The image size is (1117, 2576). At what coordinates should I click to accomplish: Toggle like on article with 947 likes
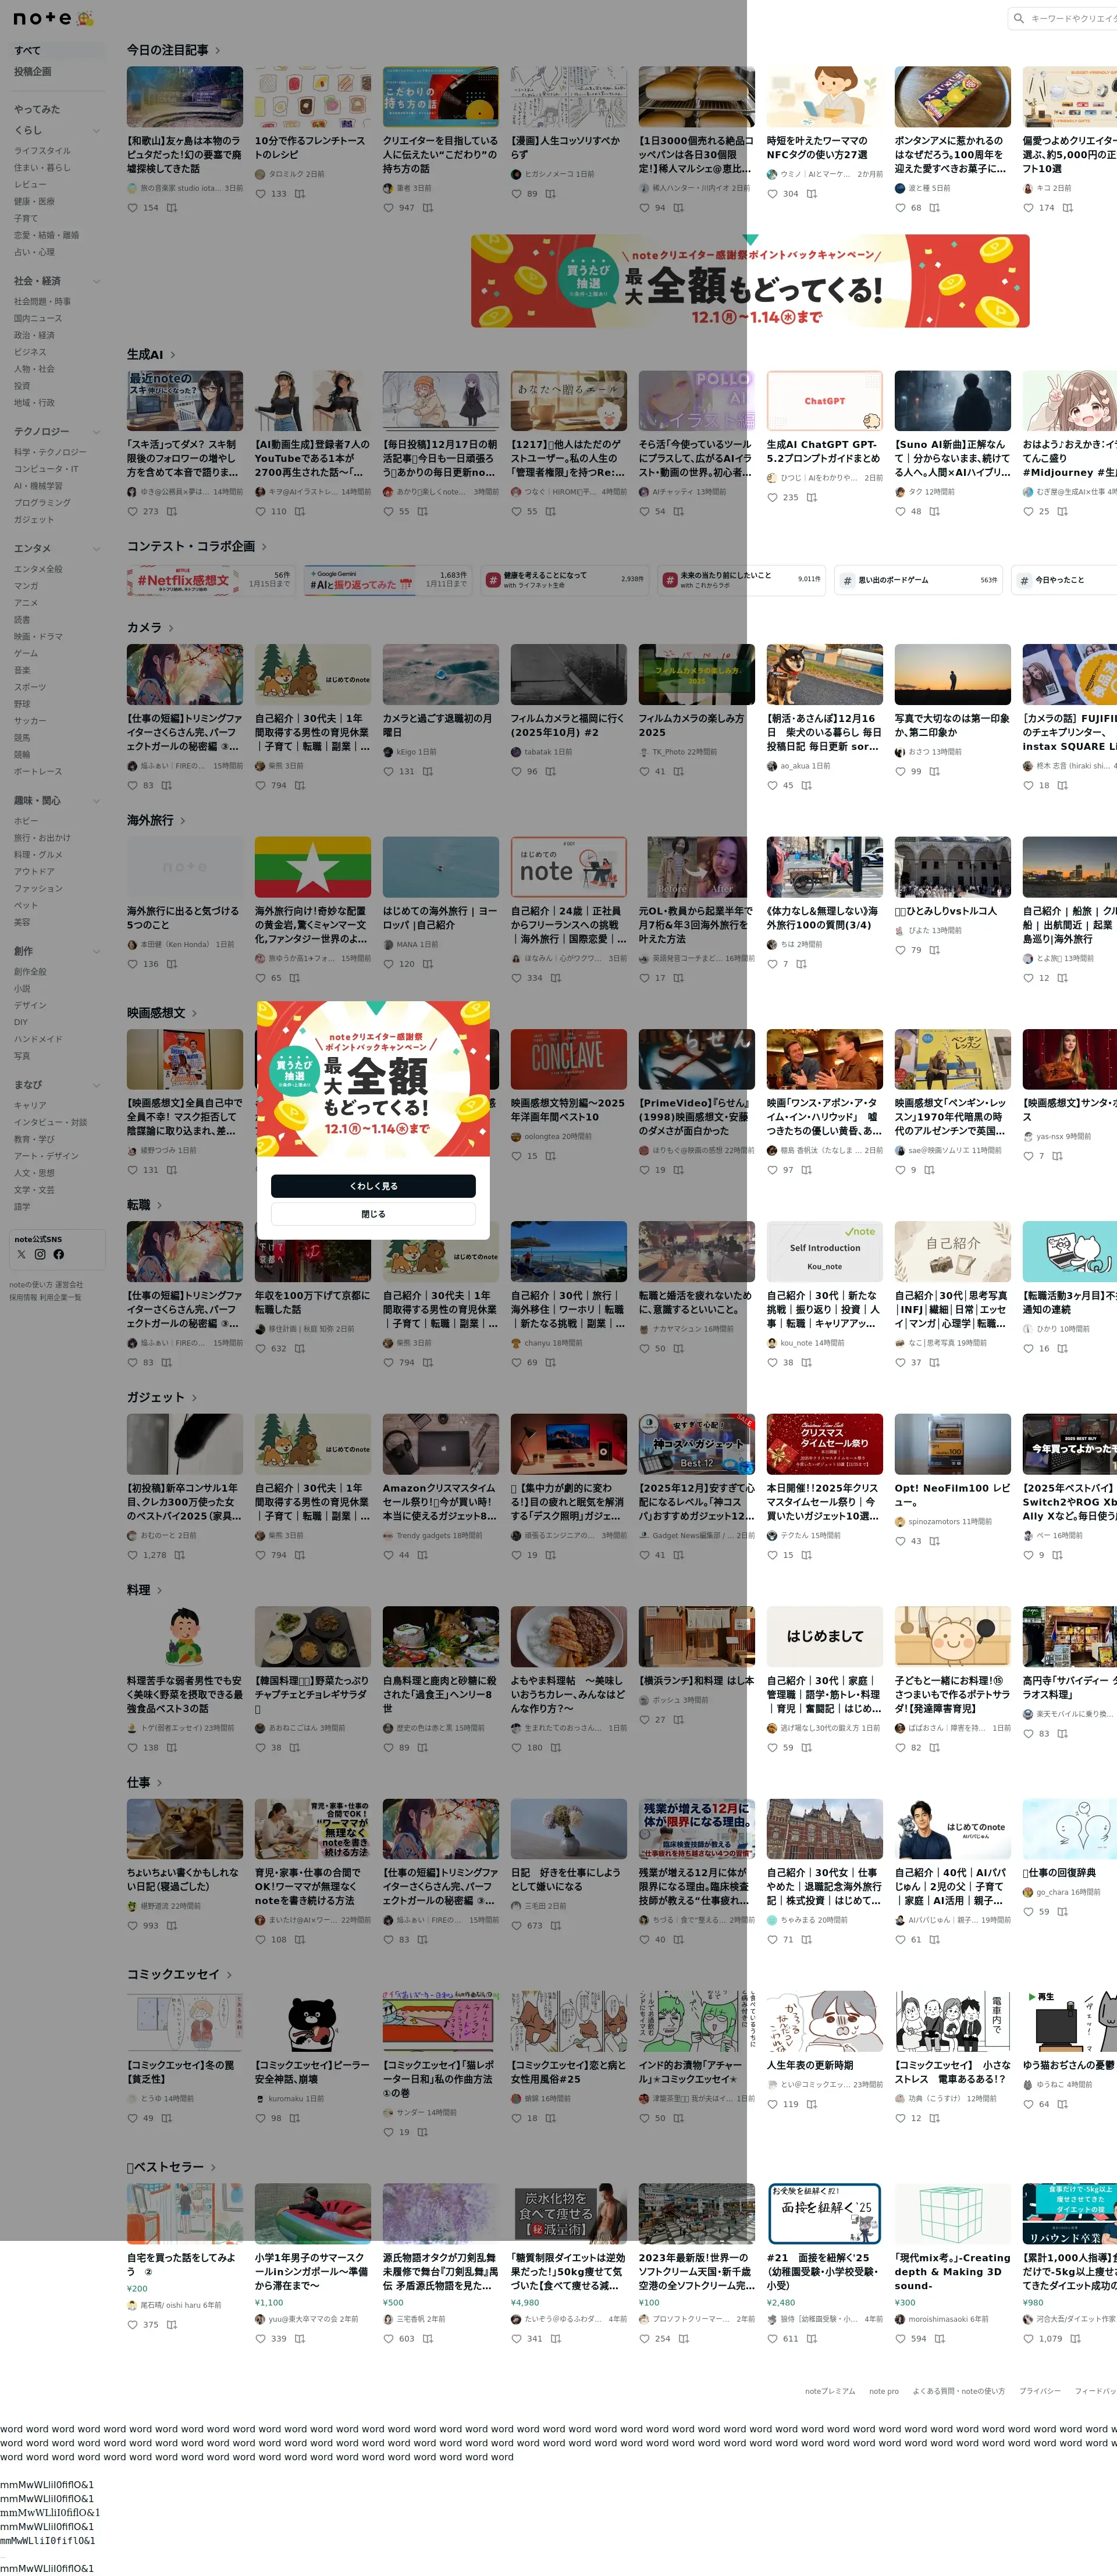[x=389, y=208]
